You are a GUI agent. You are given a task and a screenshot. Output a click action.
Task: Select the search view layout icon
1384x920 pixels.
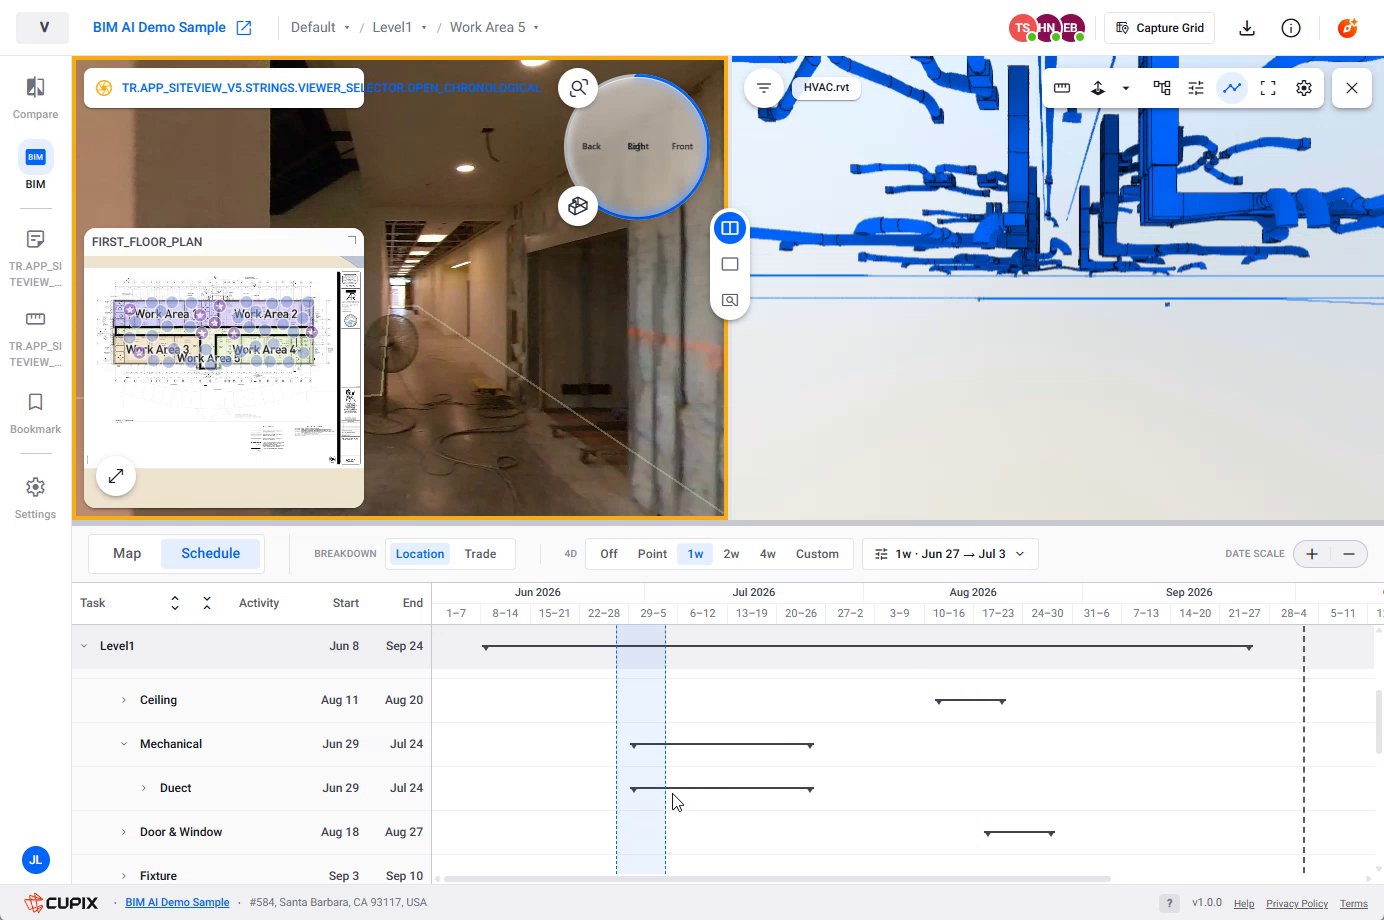pyautogui.click(x=730, y=300)
